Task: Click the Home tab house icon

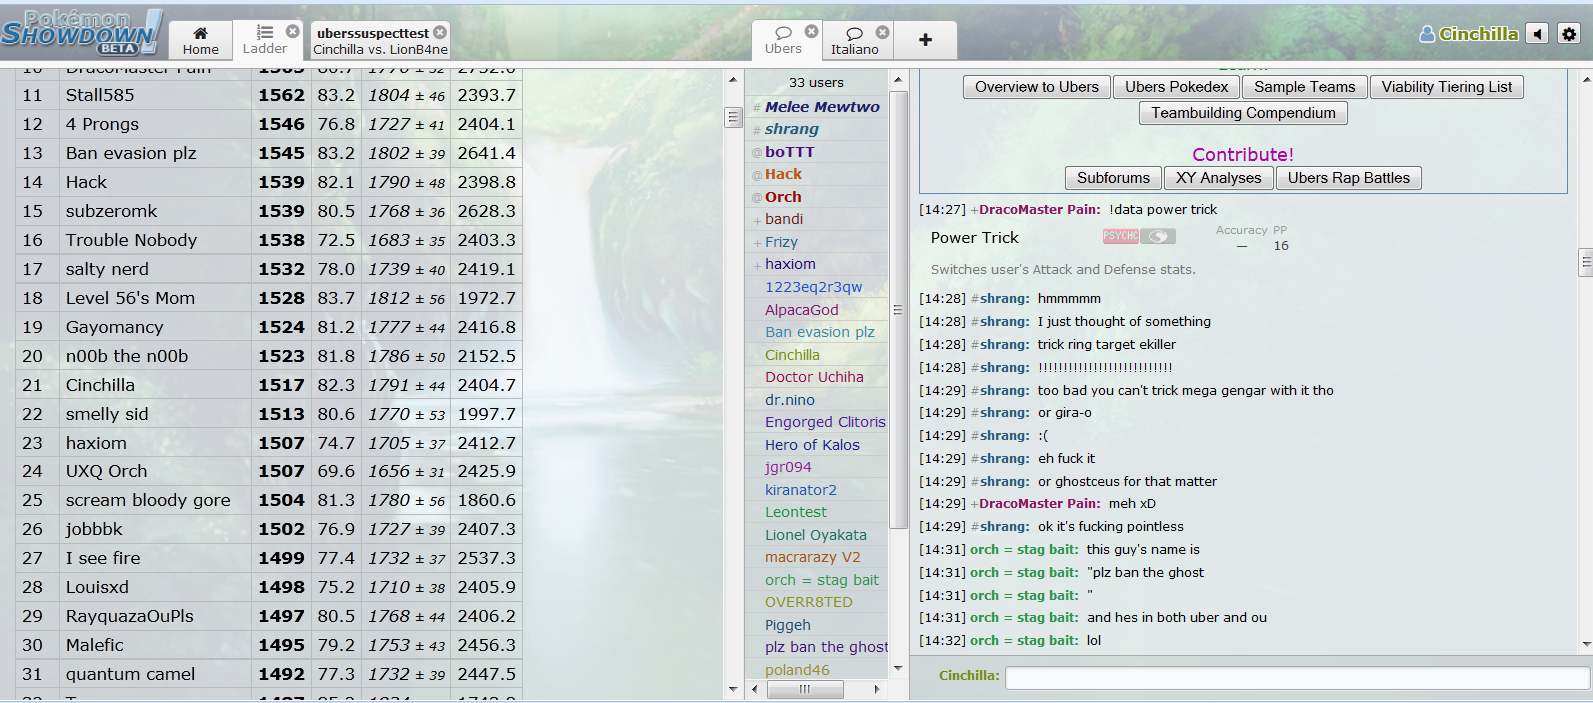Action: coord(200,33)
